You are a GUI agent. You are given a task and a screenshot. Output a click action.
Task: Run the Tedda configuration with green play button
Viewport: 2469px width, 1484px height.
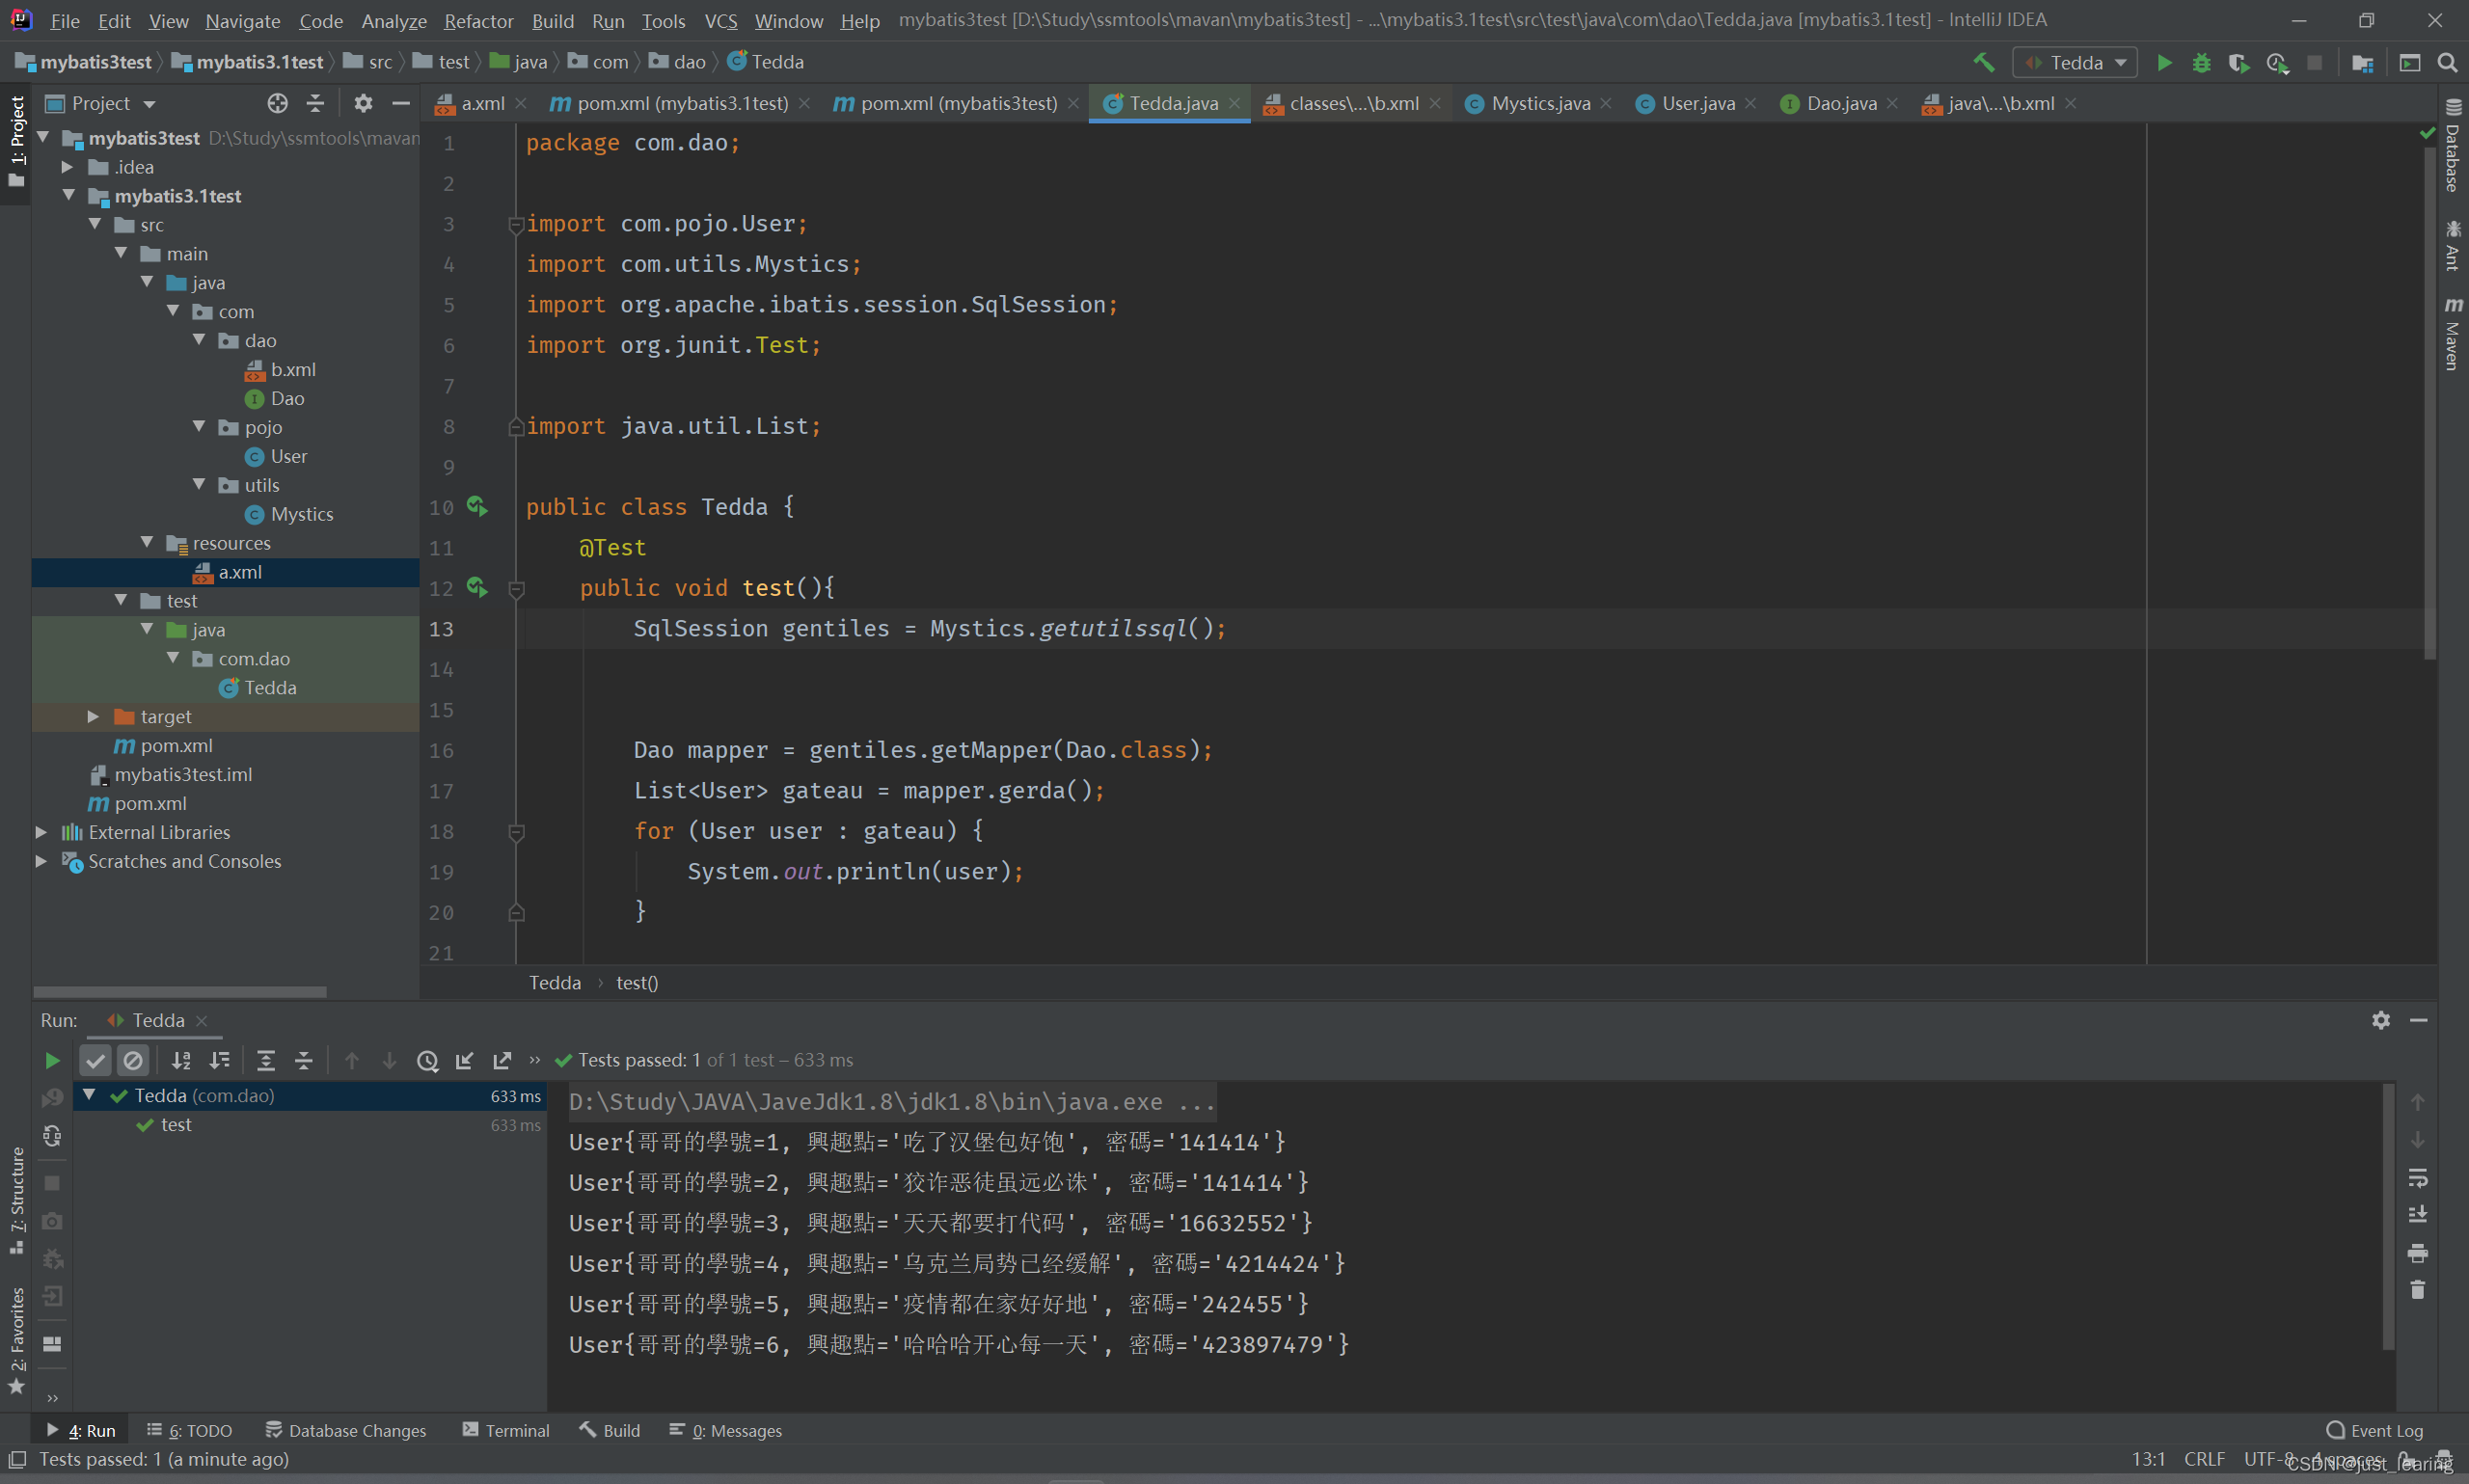2164,62
